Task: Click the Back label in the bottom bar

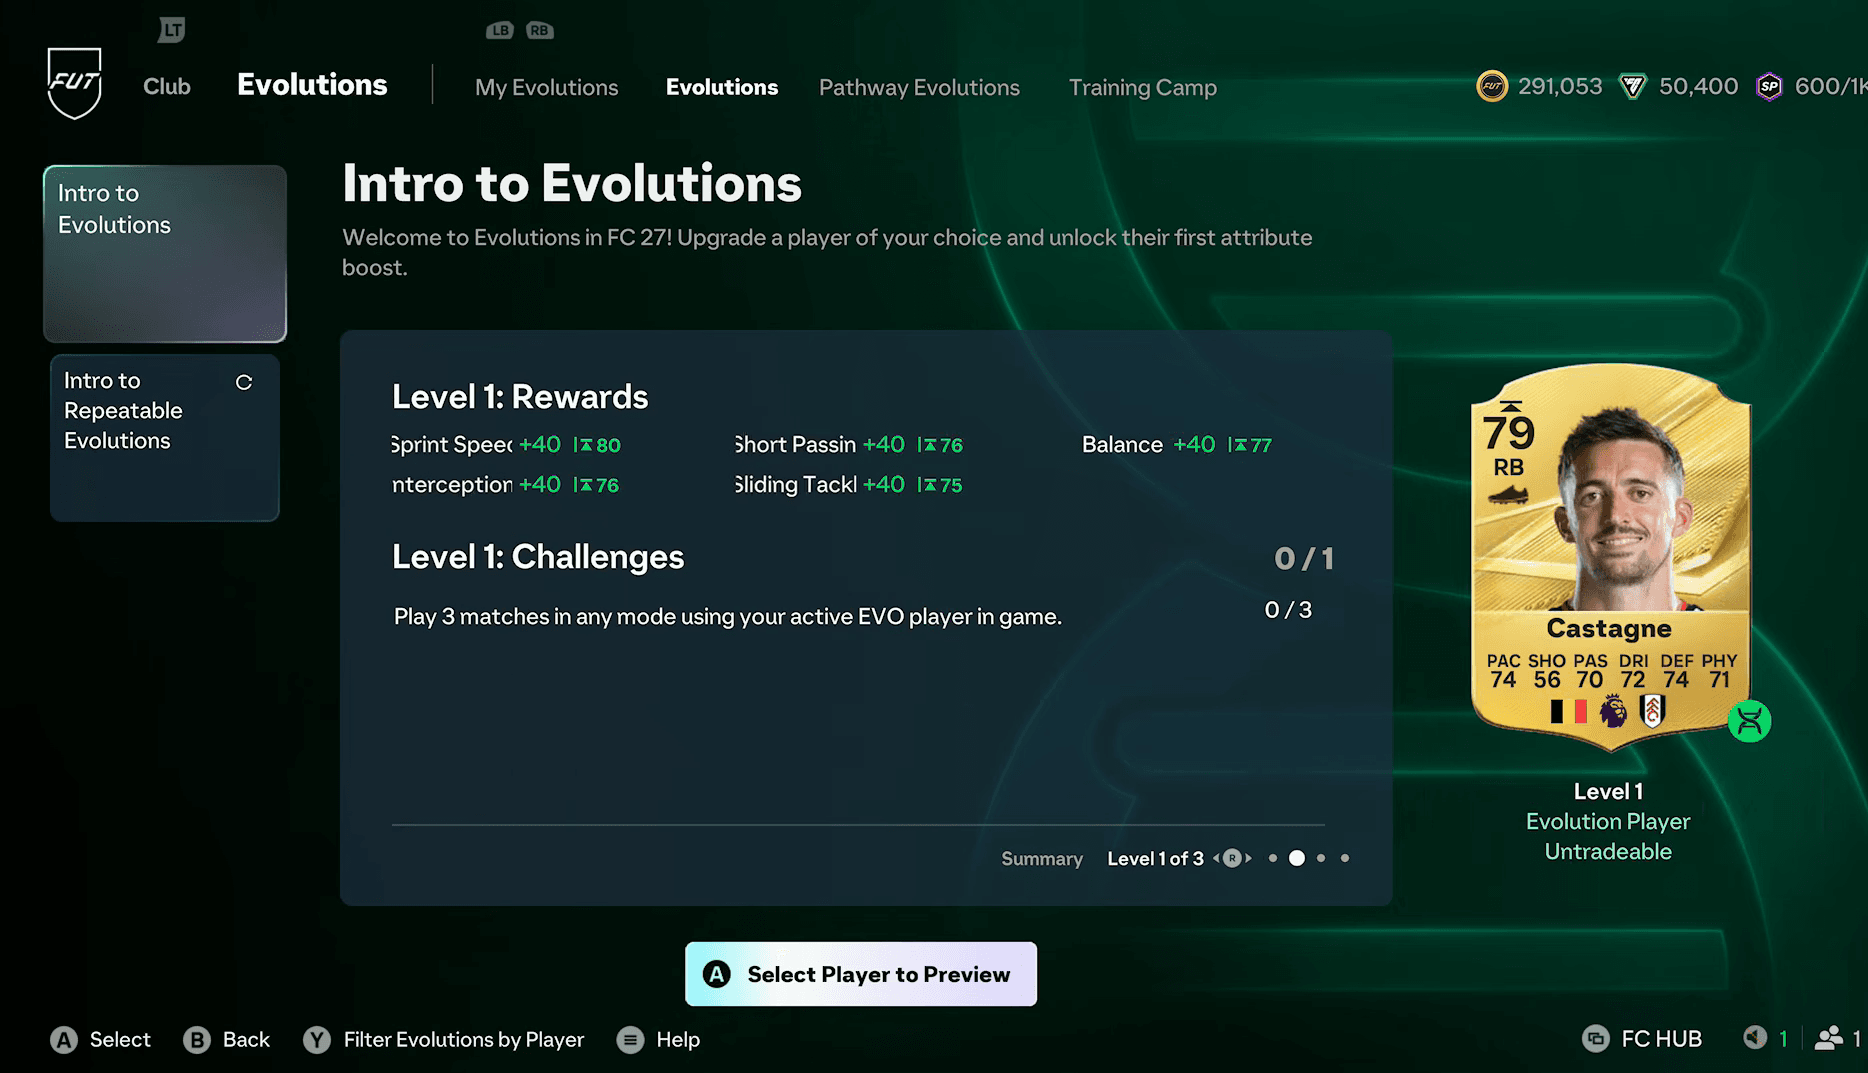Action: pyautogui.click(x=246, y=1040)
